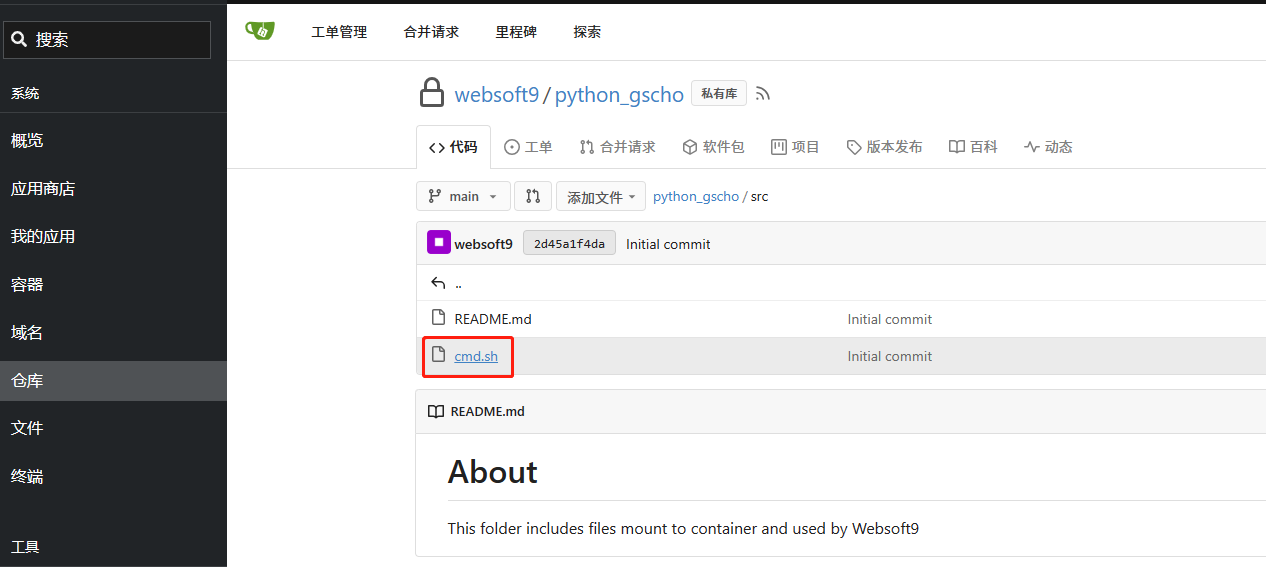This screenshot has height=567, width=1266.
Task: Switch to the 工单 tab
Action: (x=528, y=147)
